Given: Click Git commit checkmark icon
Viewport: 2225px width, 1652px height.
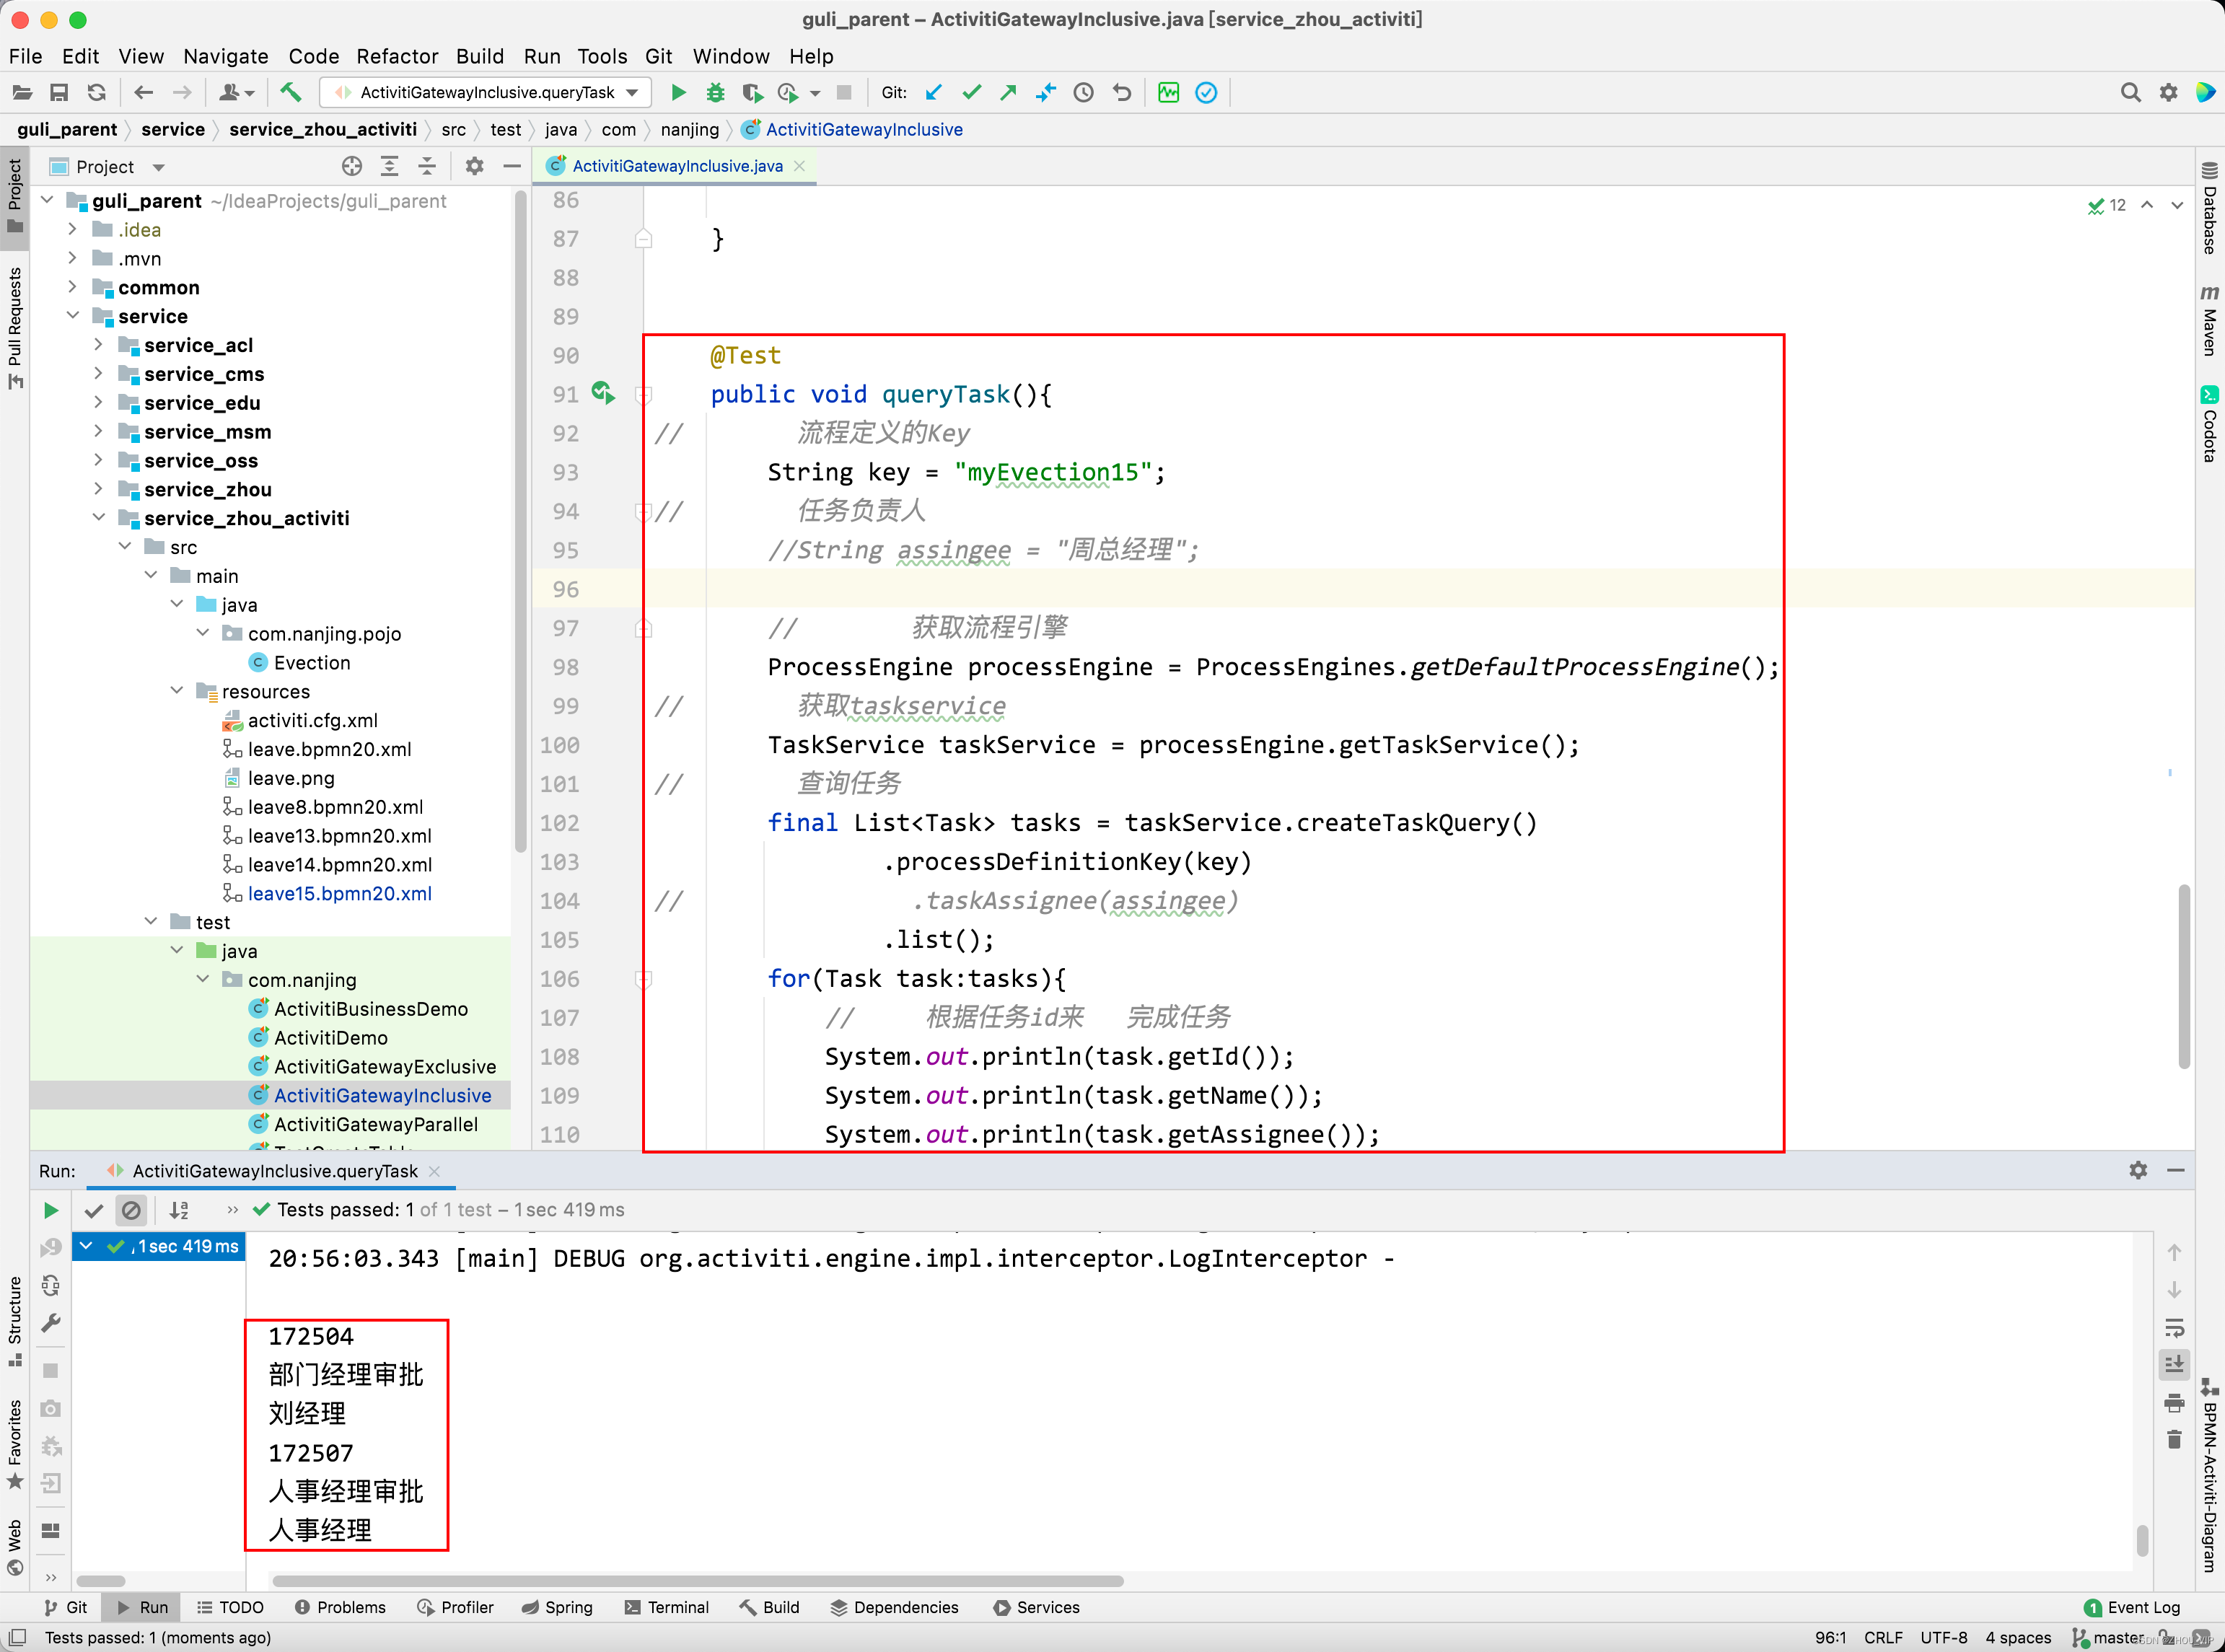Looking at the screenshot, I should 971,93.
